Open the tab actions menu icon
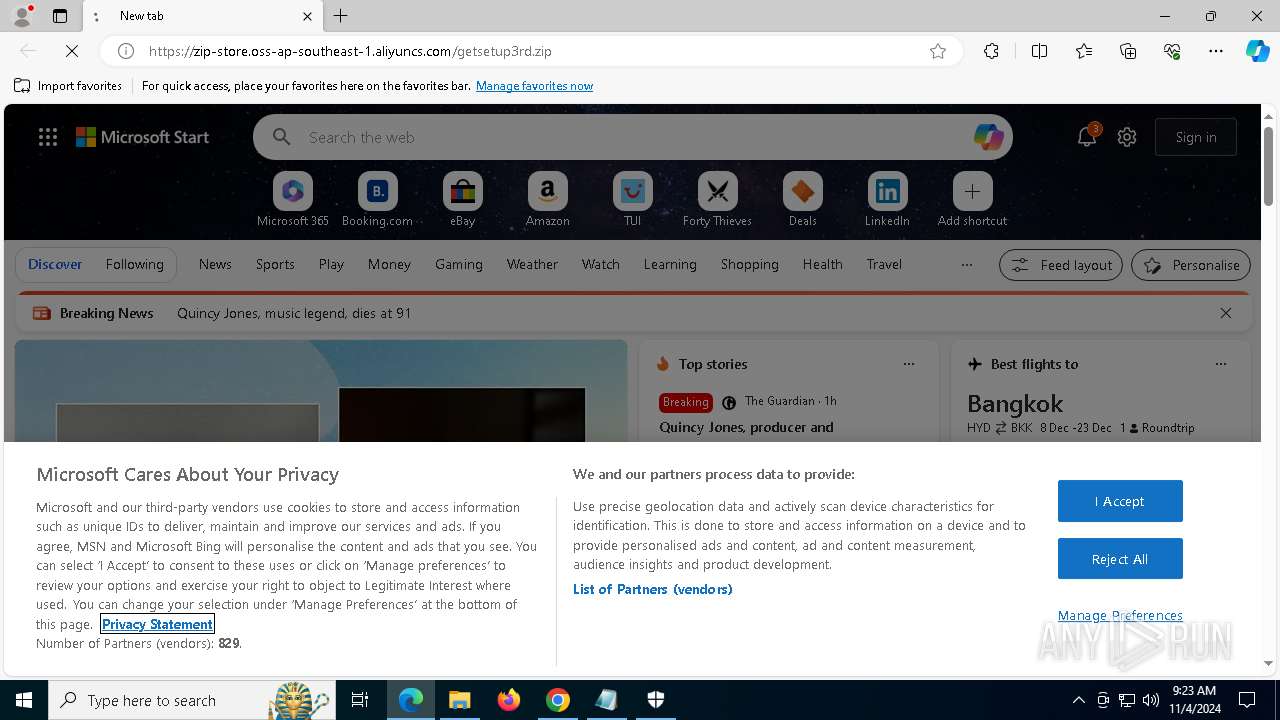Image resolution: width=1280 pixels, height=720 pixels. tap(60, 16)
